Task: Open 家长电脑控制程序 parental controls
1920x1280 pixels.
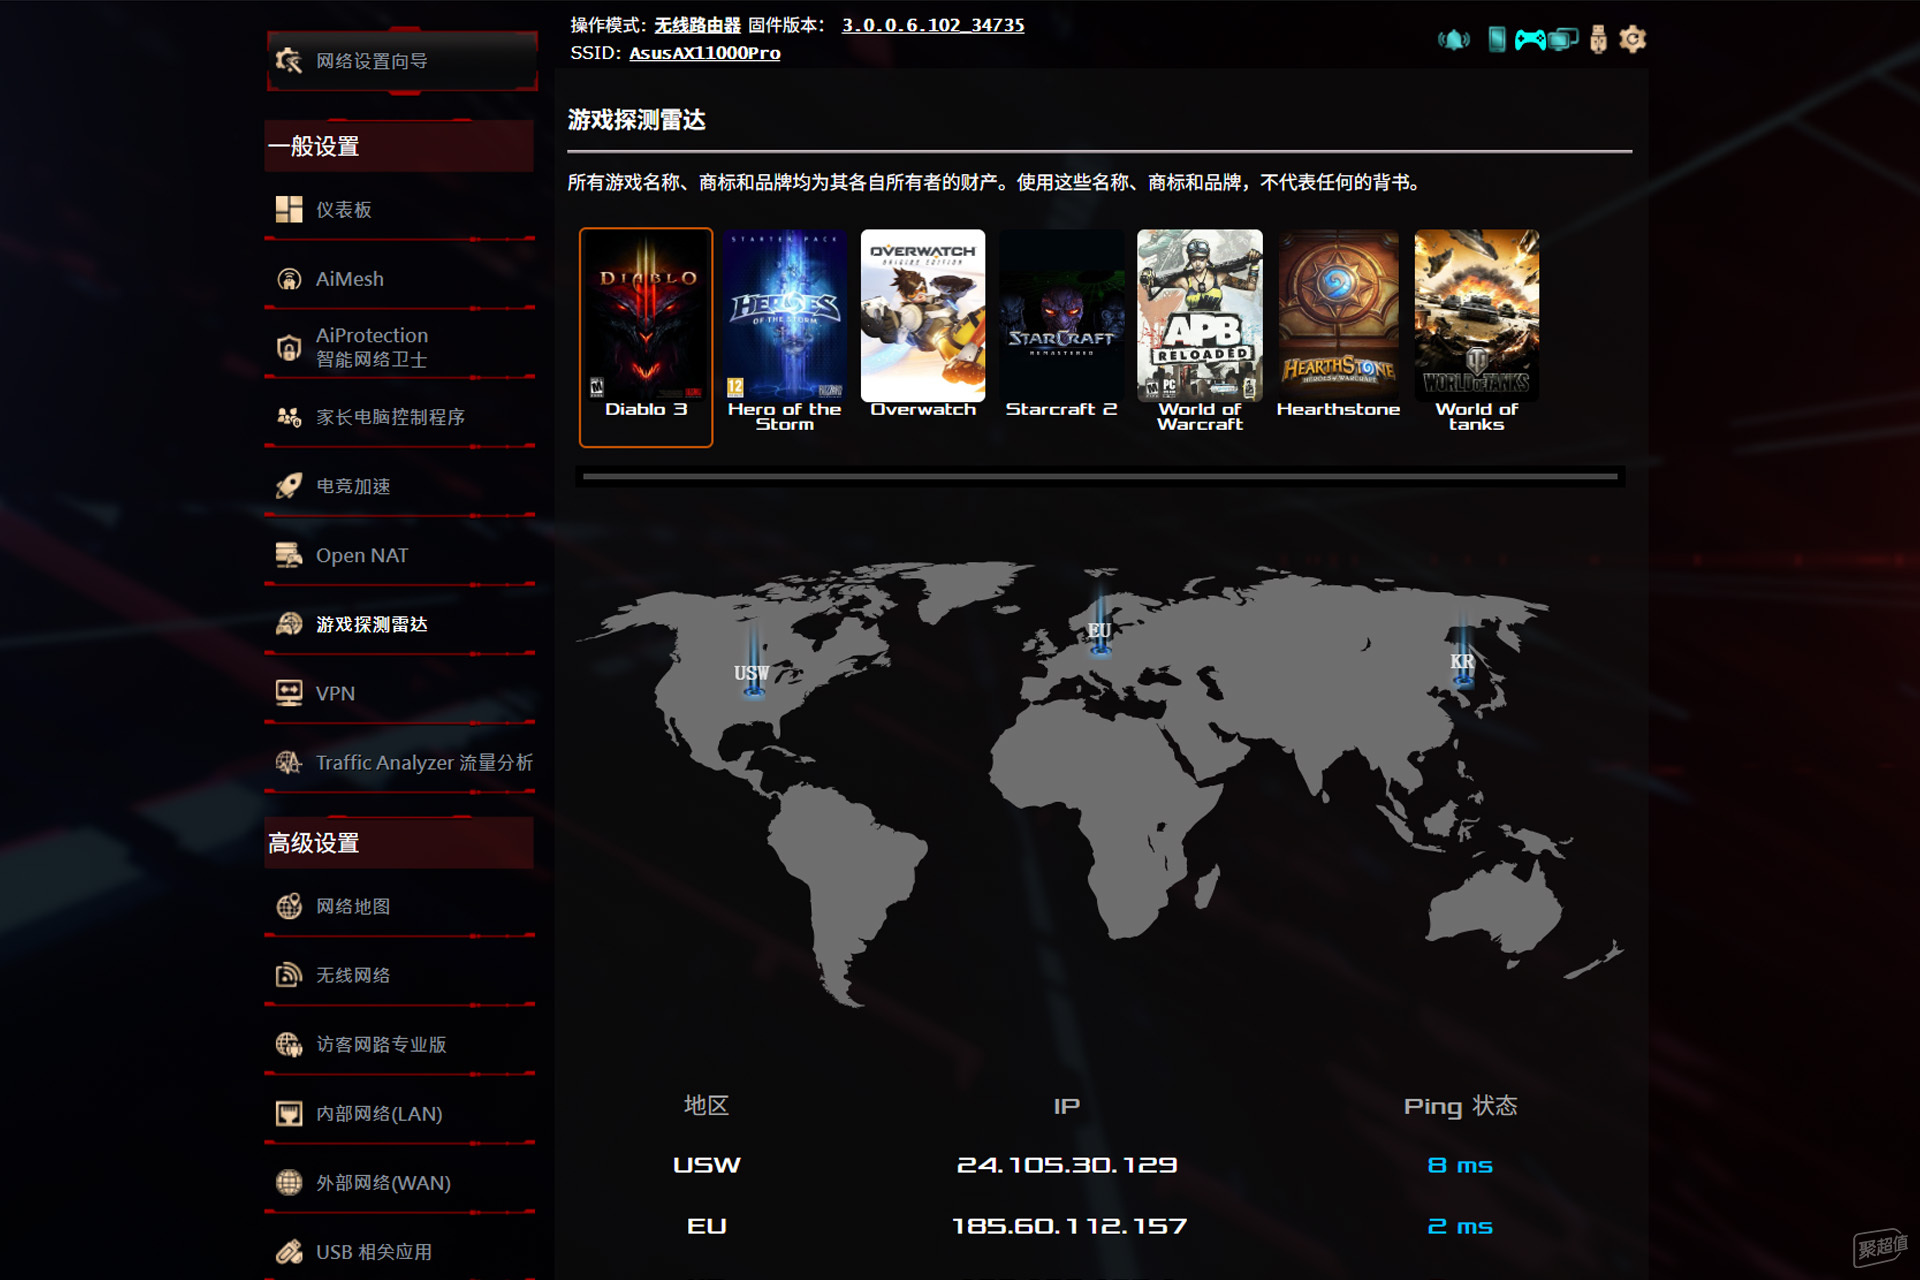Action: pos(400,417)
